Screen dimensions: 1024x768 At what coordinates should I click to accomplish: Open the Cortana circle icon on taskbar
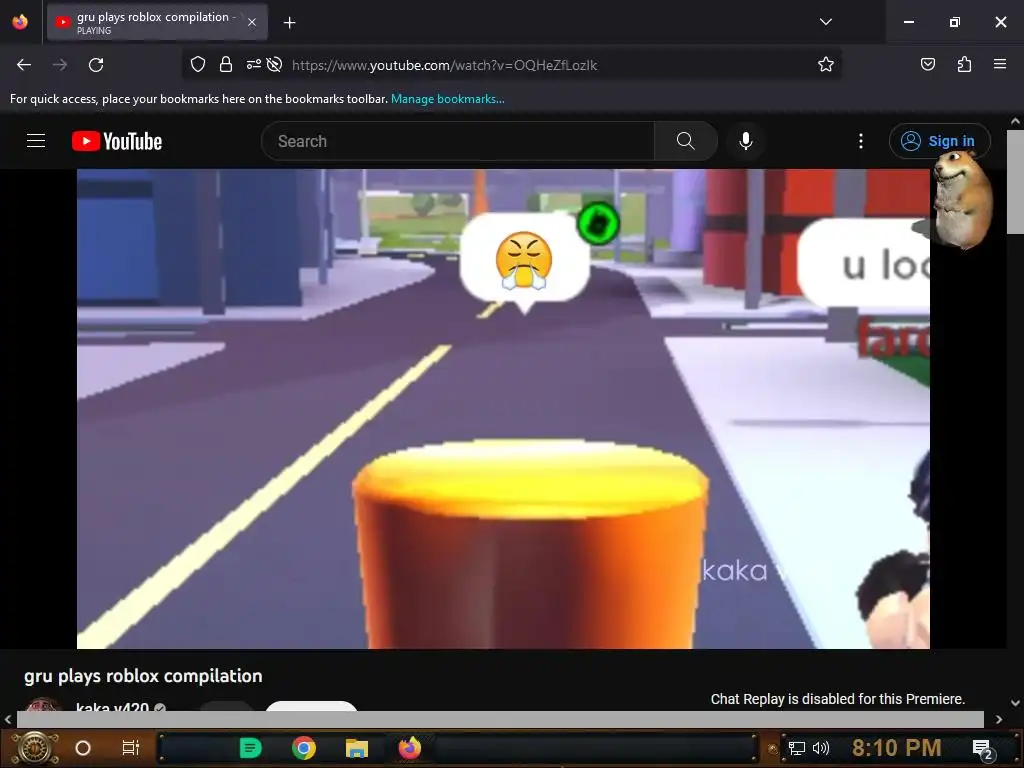(x=83, y=748)
